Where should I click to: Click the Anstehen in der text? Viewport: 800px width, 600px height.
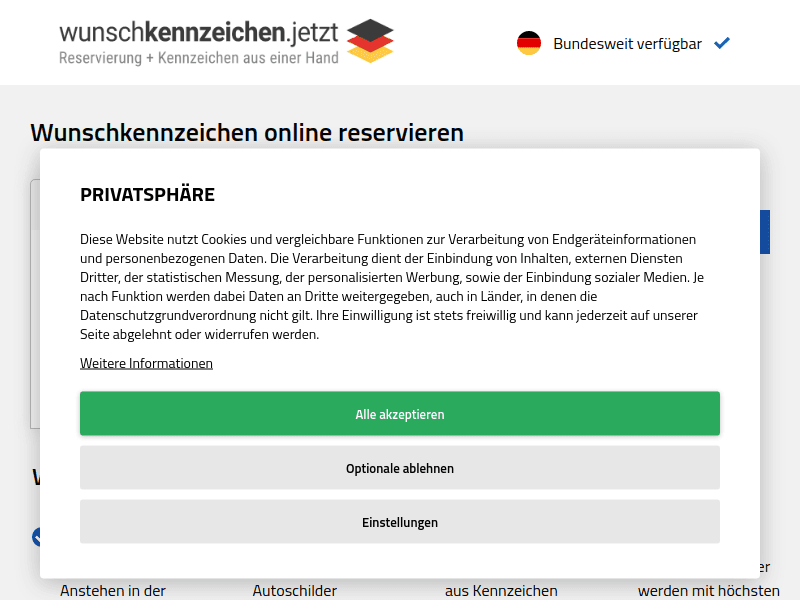pos(113,590)
